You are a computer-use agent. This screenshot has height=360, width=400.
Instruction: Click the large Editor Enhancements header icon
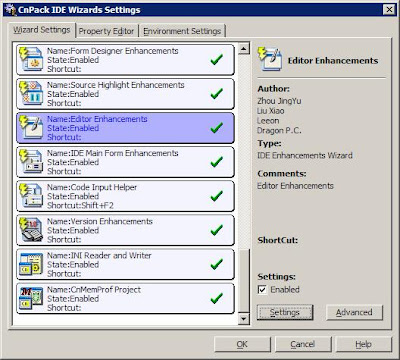point(270,59)
